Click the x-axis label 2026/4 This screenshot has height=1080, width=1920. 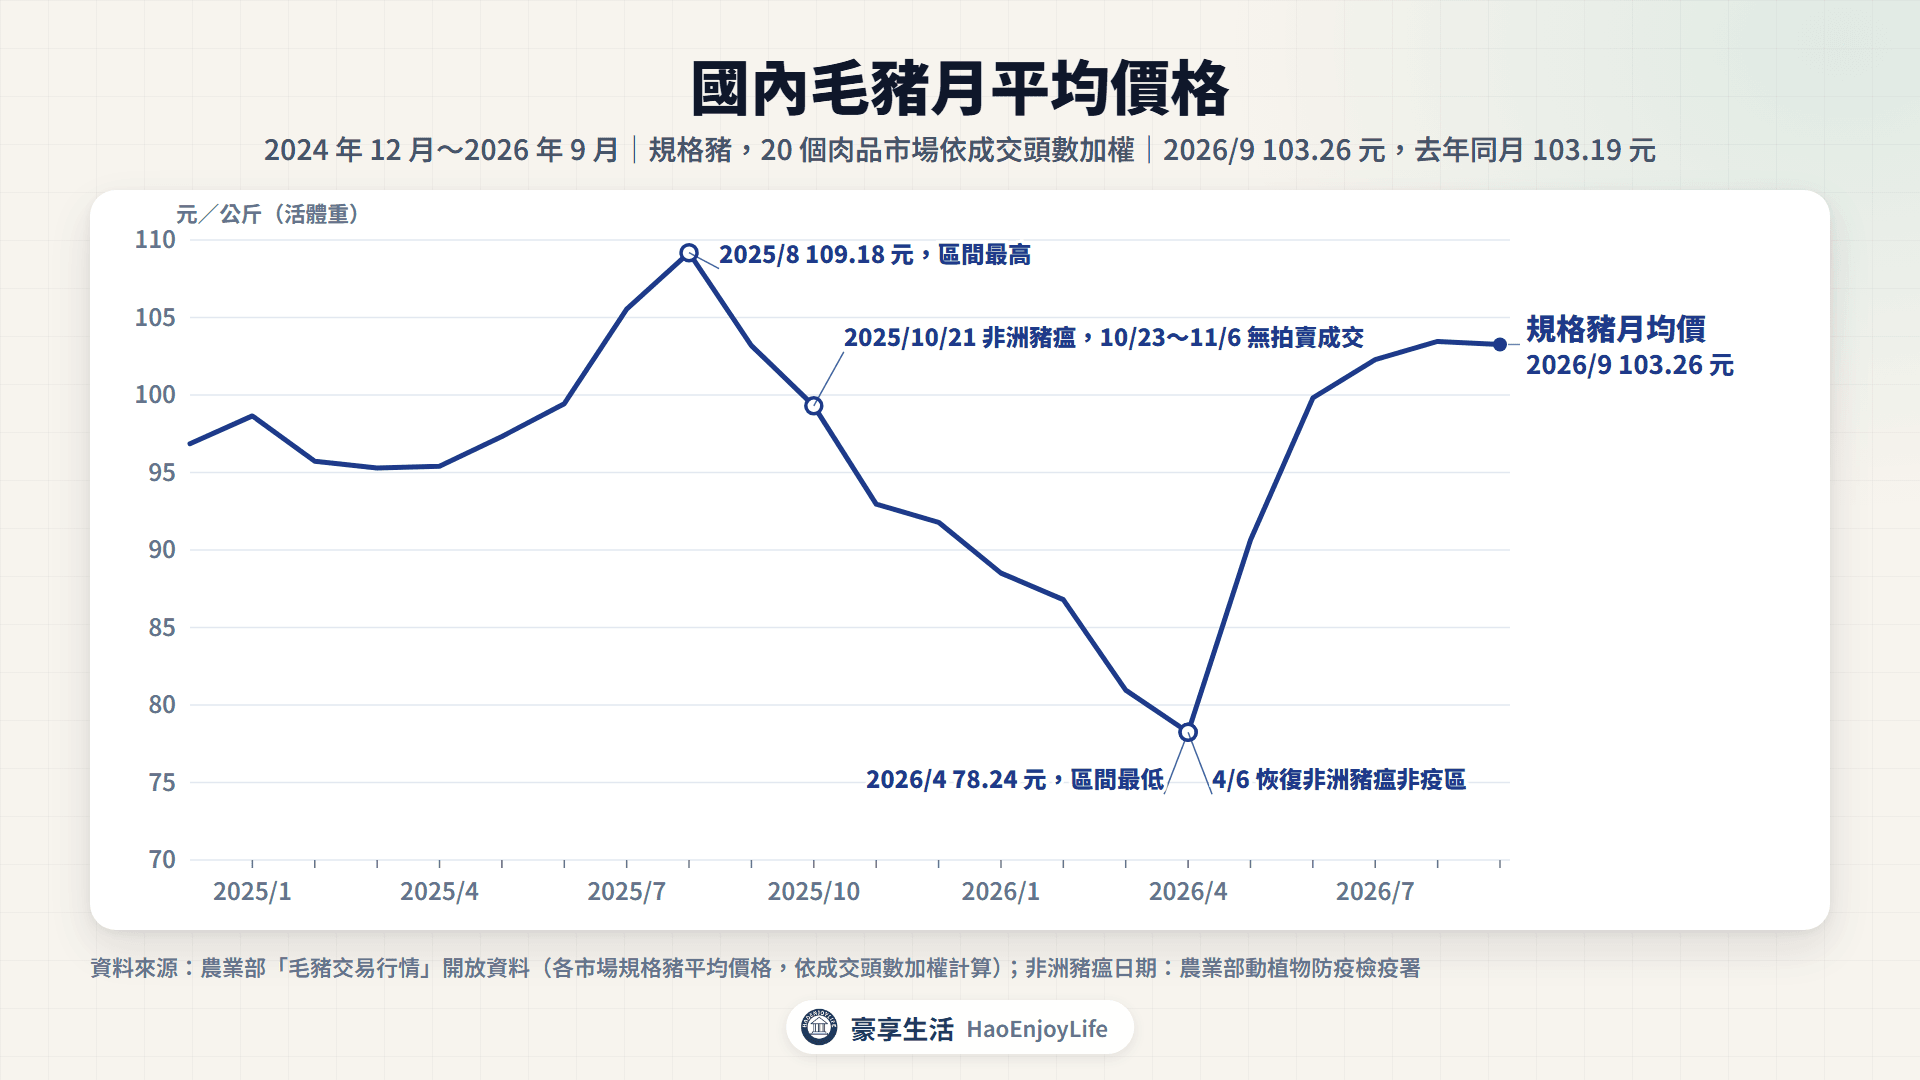coord(1188,892)
